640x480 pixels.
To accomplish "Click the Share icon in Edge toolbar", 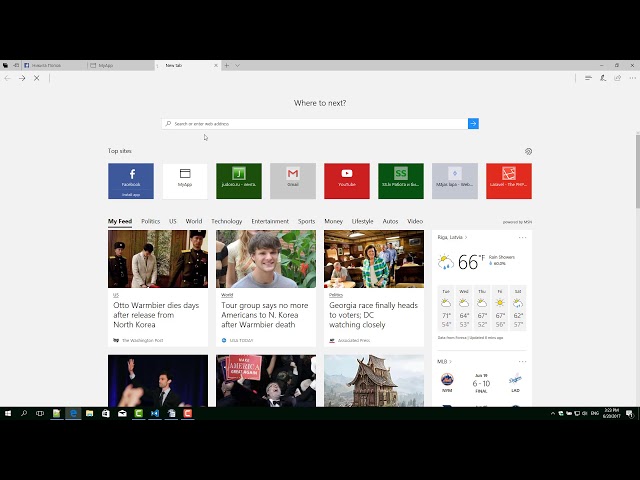I will click(618, 78).
